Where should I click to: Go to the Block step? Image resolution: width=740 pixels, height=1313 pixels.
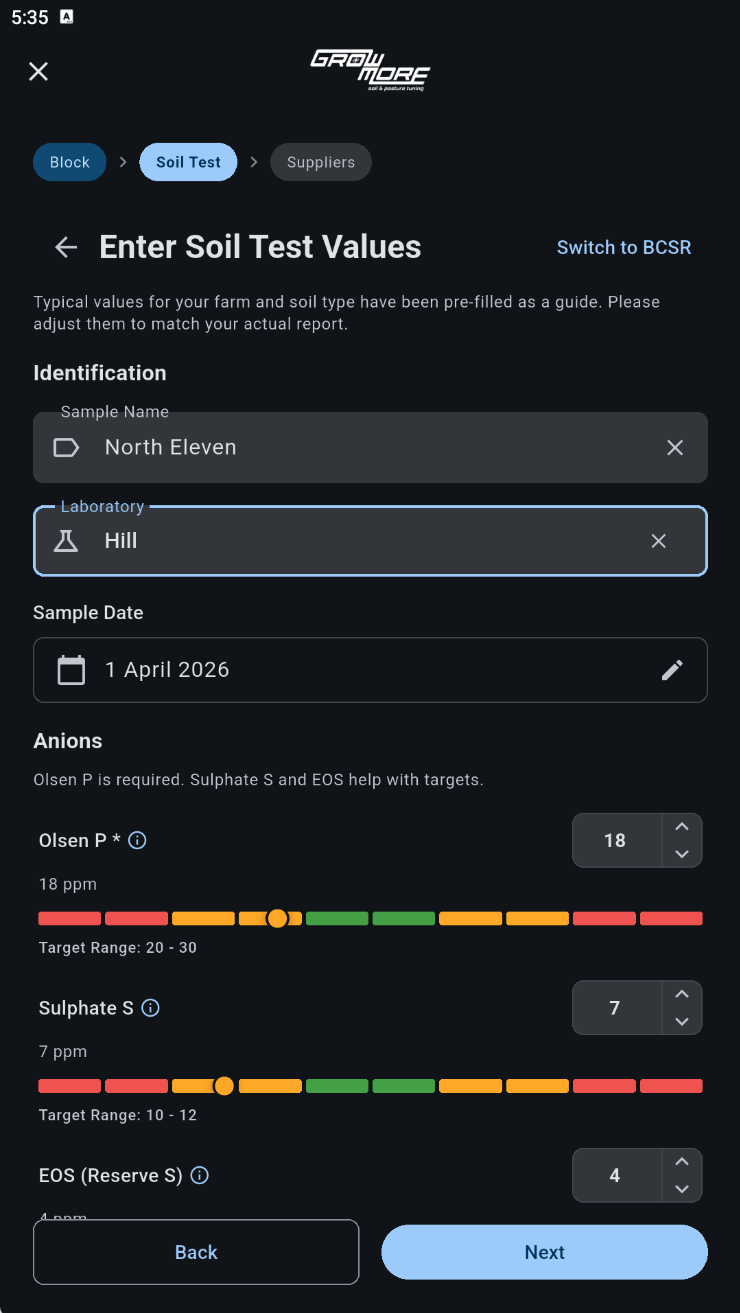pos(70,162)
